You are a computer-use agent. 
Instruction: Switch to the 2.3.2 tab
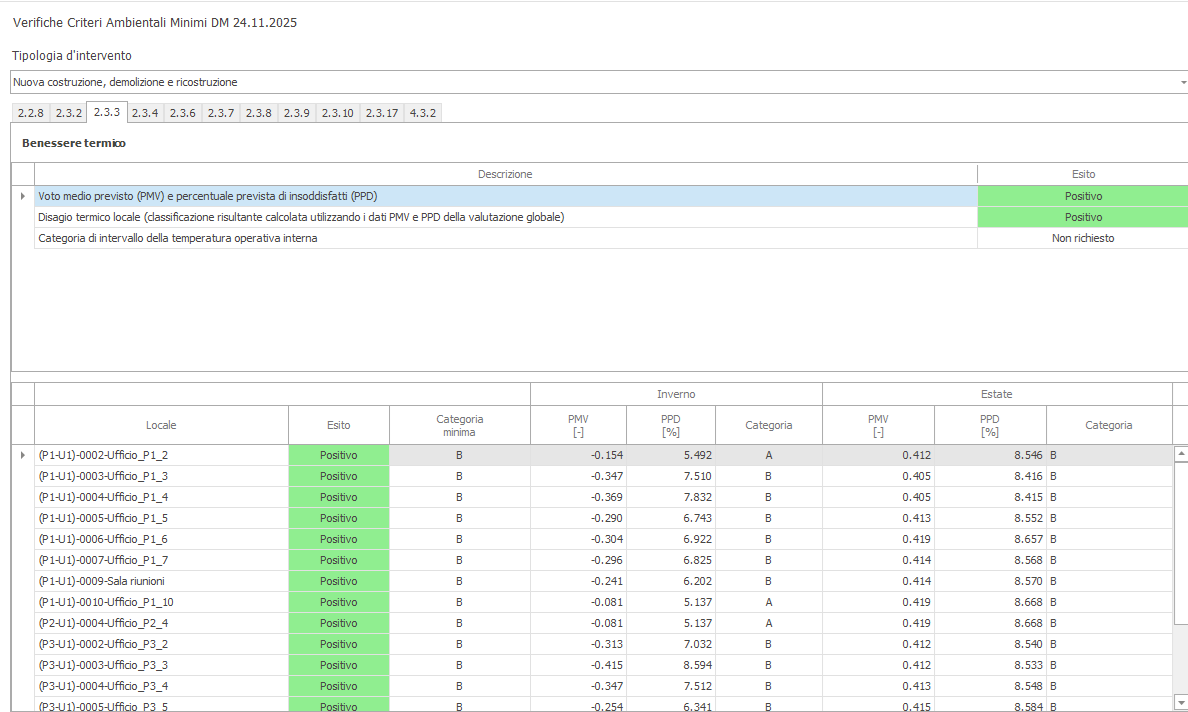68,113
